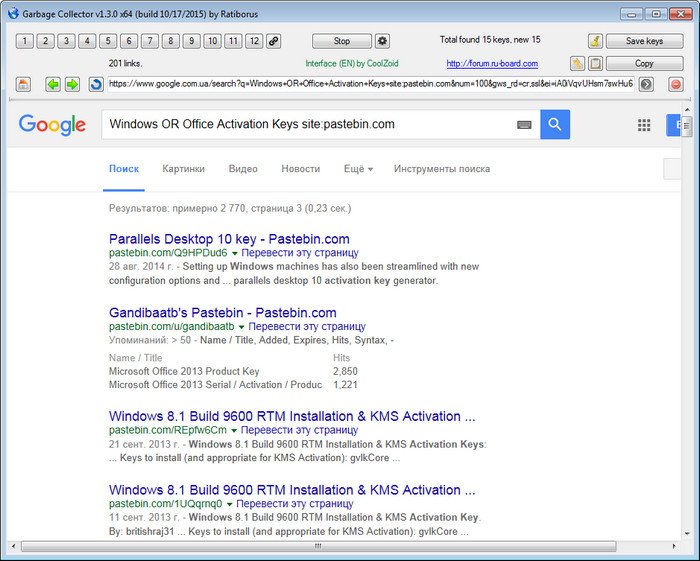The image size is (700, 561).
Task: Click 'Total found 15 keys, new 15' text
Action: [x=490, y=40]
